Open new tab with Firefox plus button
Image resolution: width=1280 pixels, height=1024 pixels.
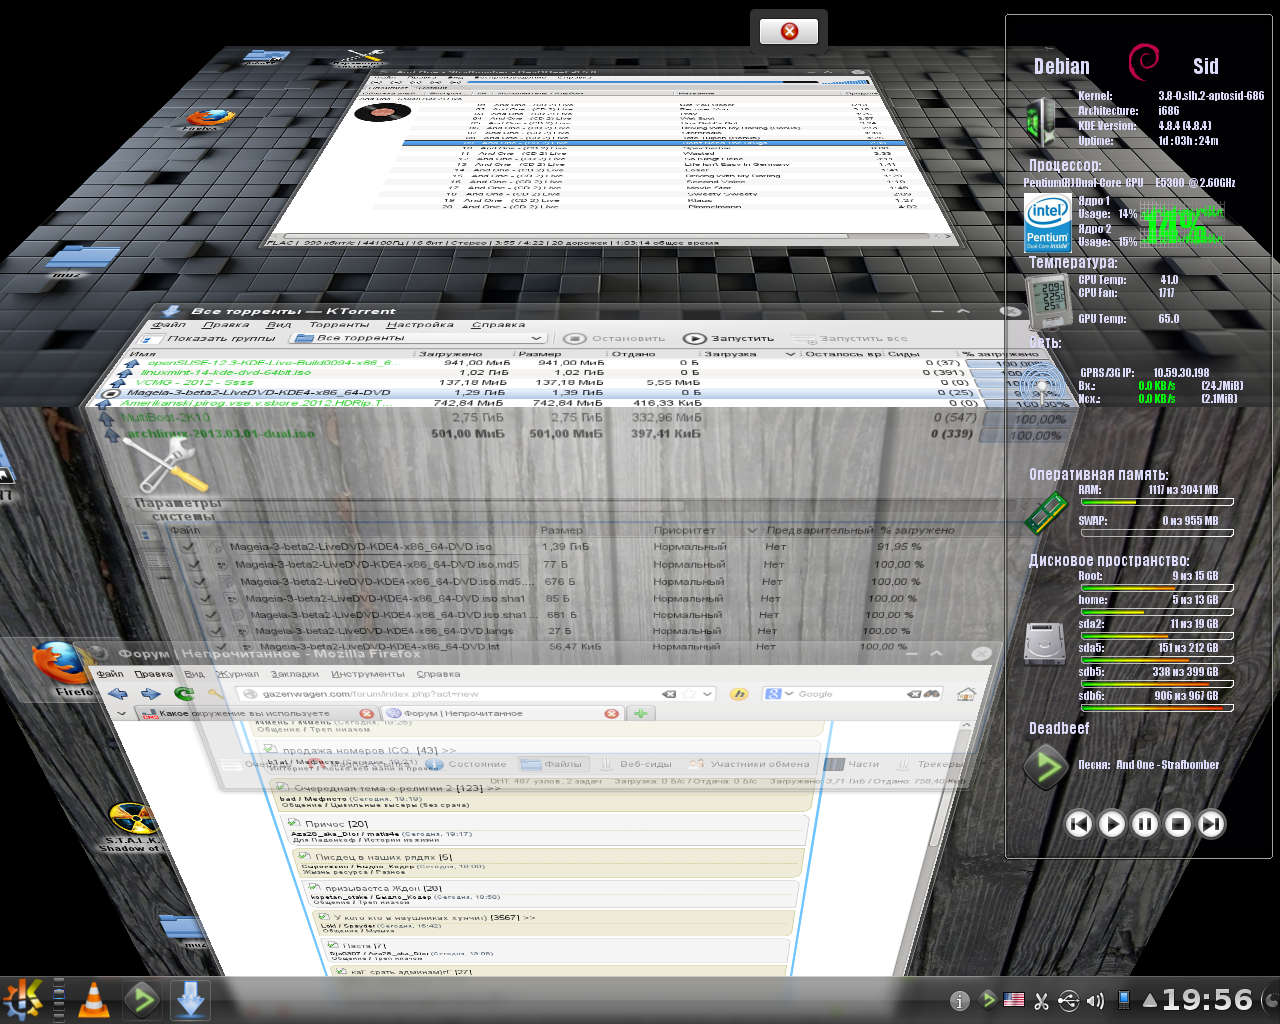pos(640,713)
